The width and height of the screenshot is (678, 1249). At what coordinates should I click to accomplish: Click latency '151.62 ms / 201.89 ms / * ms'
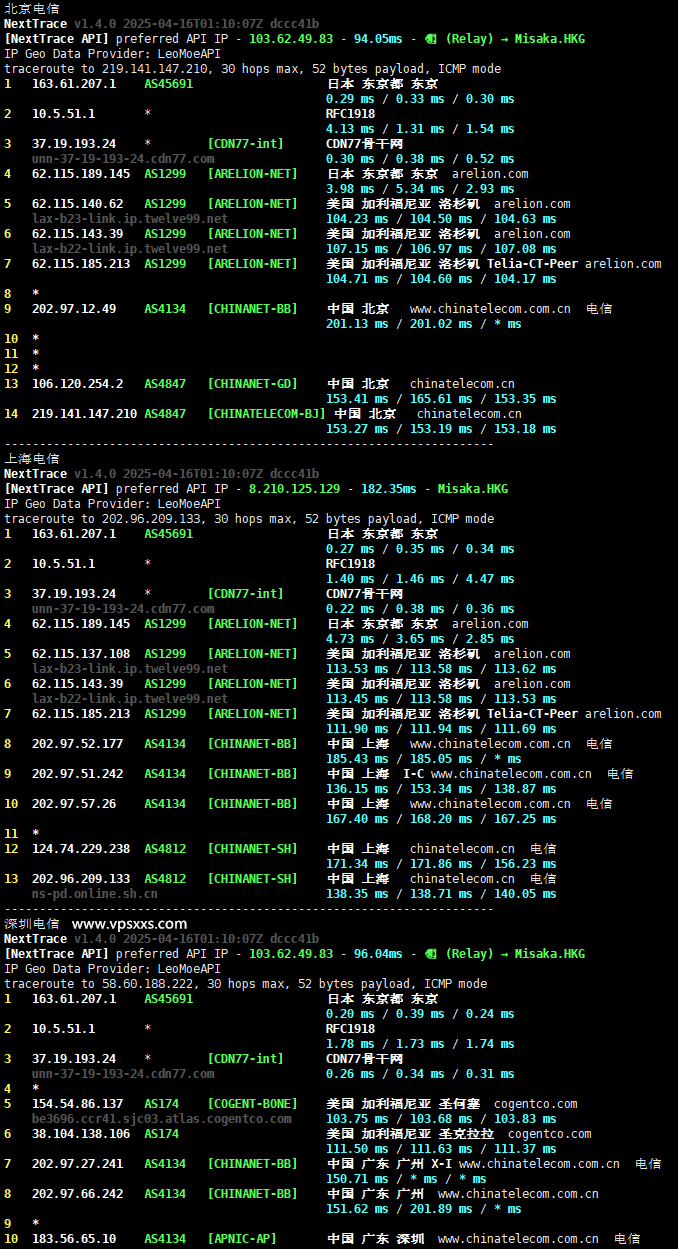tap(424, 1209)
